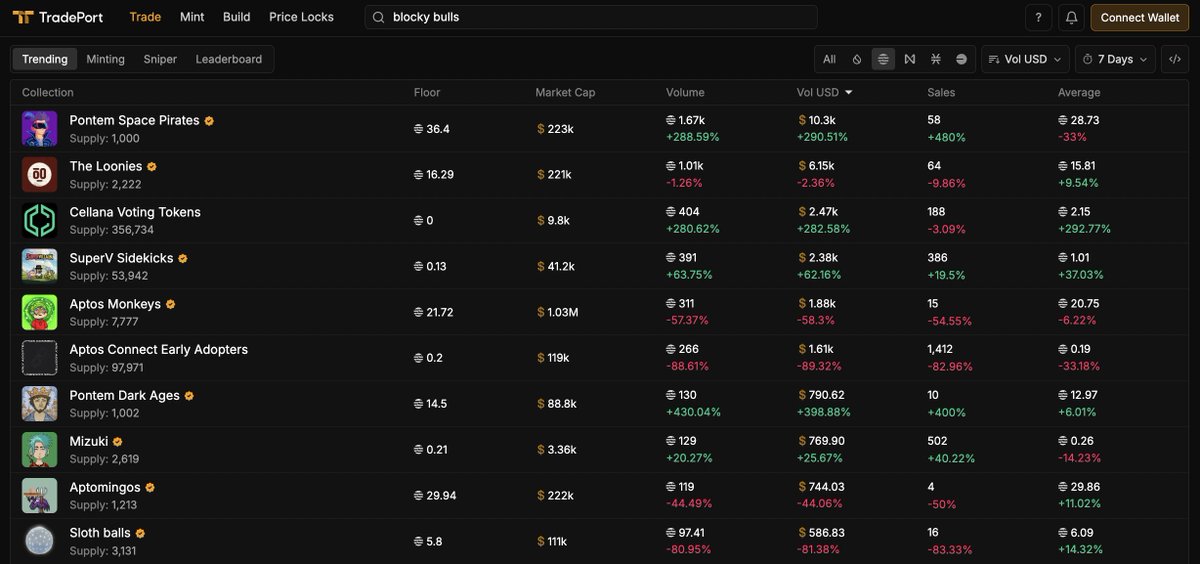Sort by the Market Cap column header

[565, 92]
